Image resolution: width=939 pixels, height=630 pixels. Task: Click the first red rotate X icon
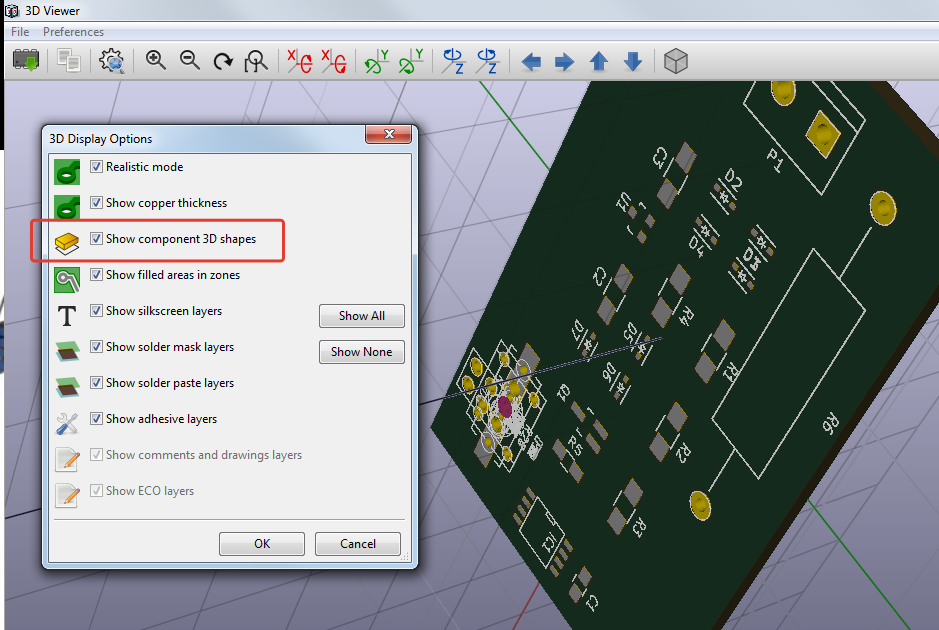(299, 61)
